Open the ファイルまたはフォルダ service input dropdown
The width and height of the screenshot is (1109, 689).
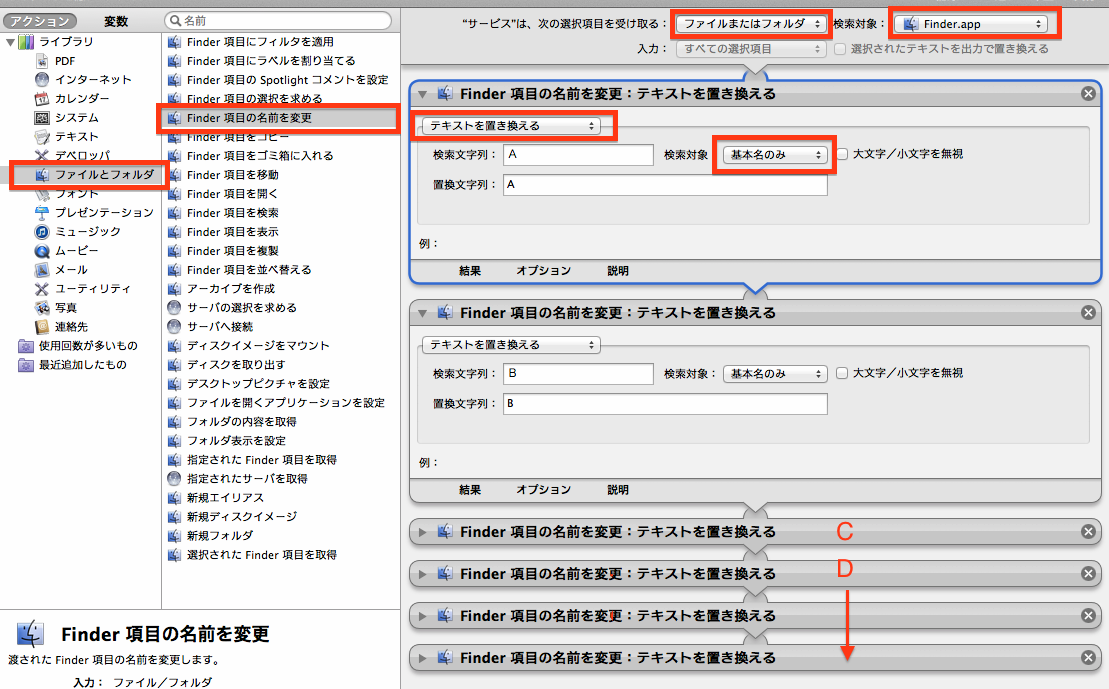[750, 23]
